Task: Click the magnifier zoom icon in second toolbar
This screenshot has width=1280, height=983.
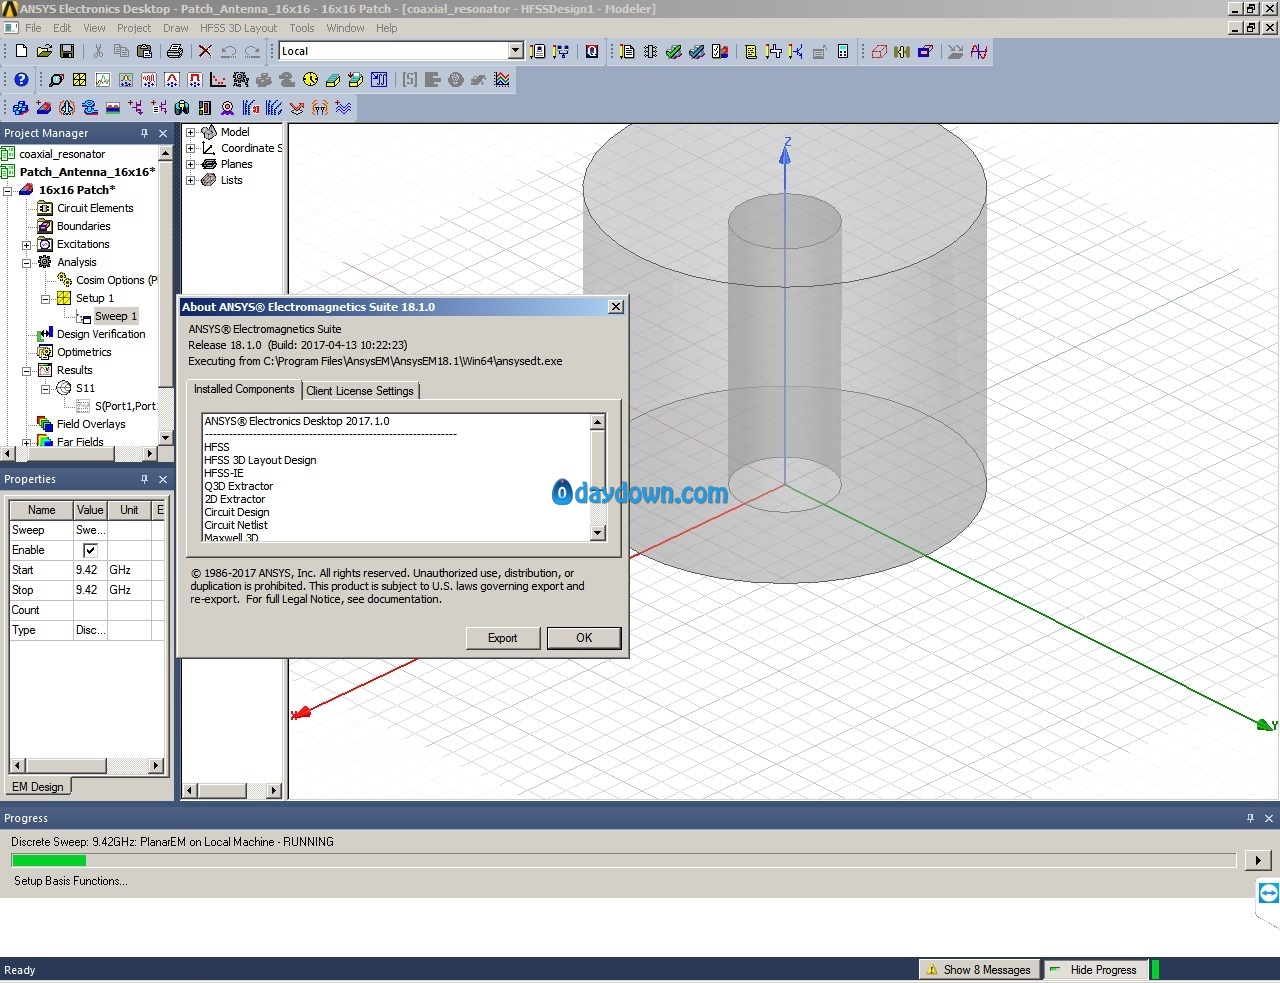Action: (56, 79)
